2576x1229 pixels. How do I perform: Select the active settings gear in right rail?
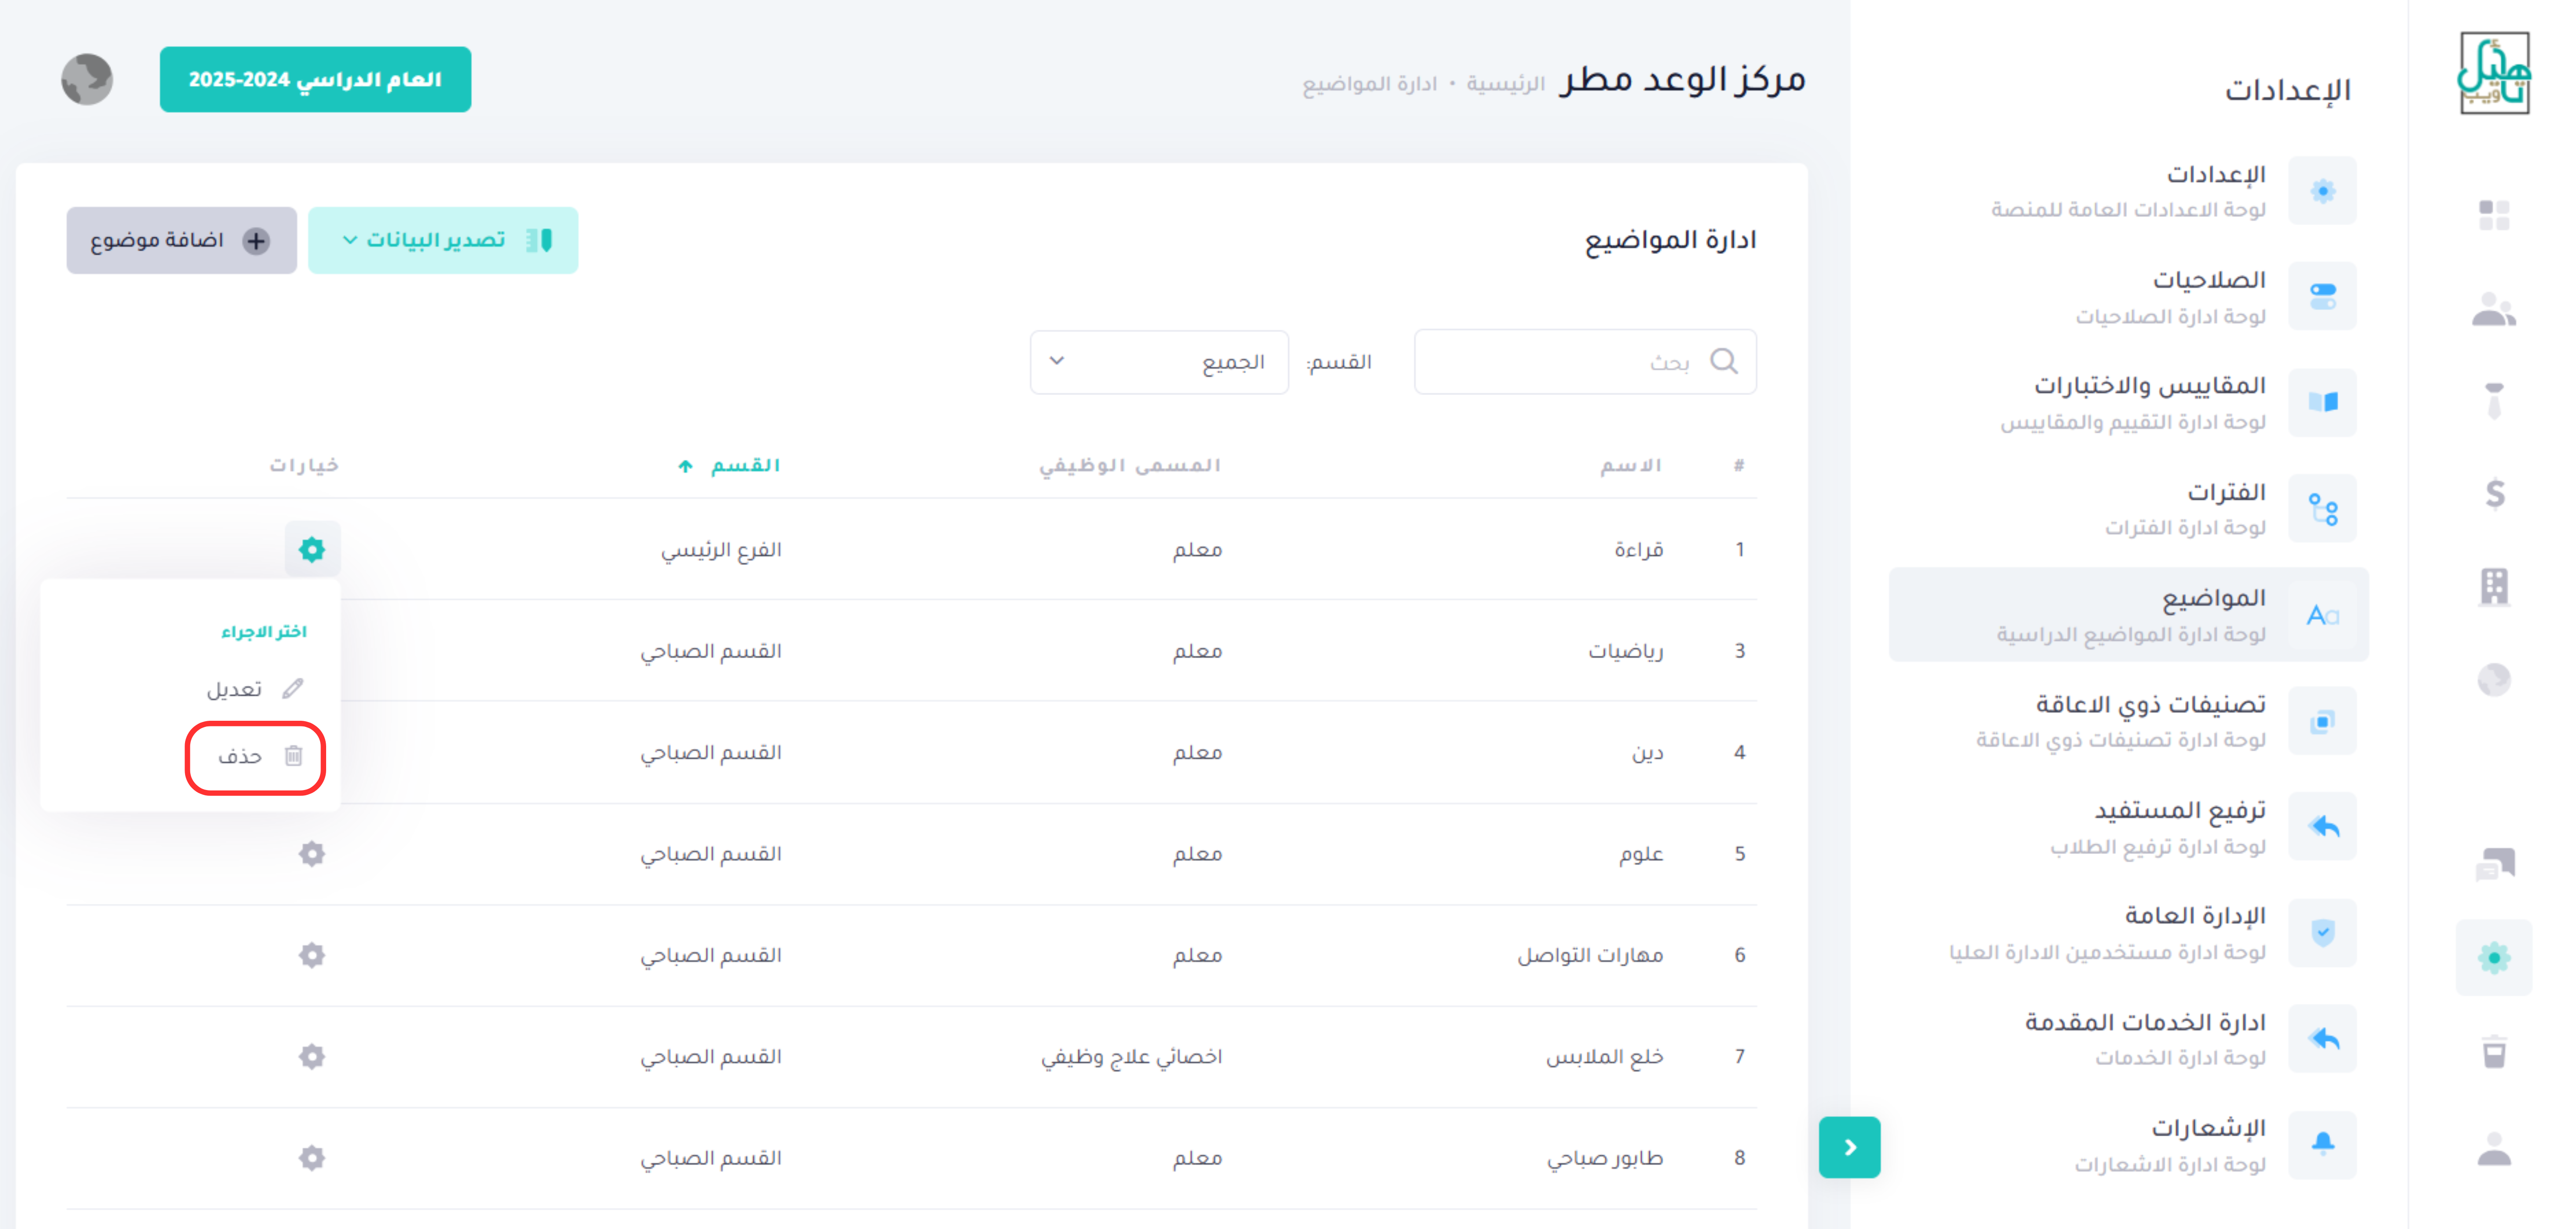point(2494,958)
